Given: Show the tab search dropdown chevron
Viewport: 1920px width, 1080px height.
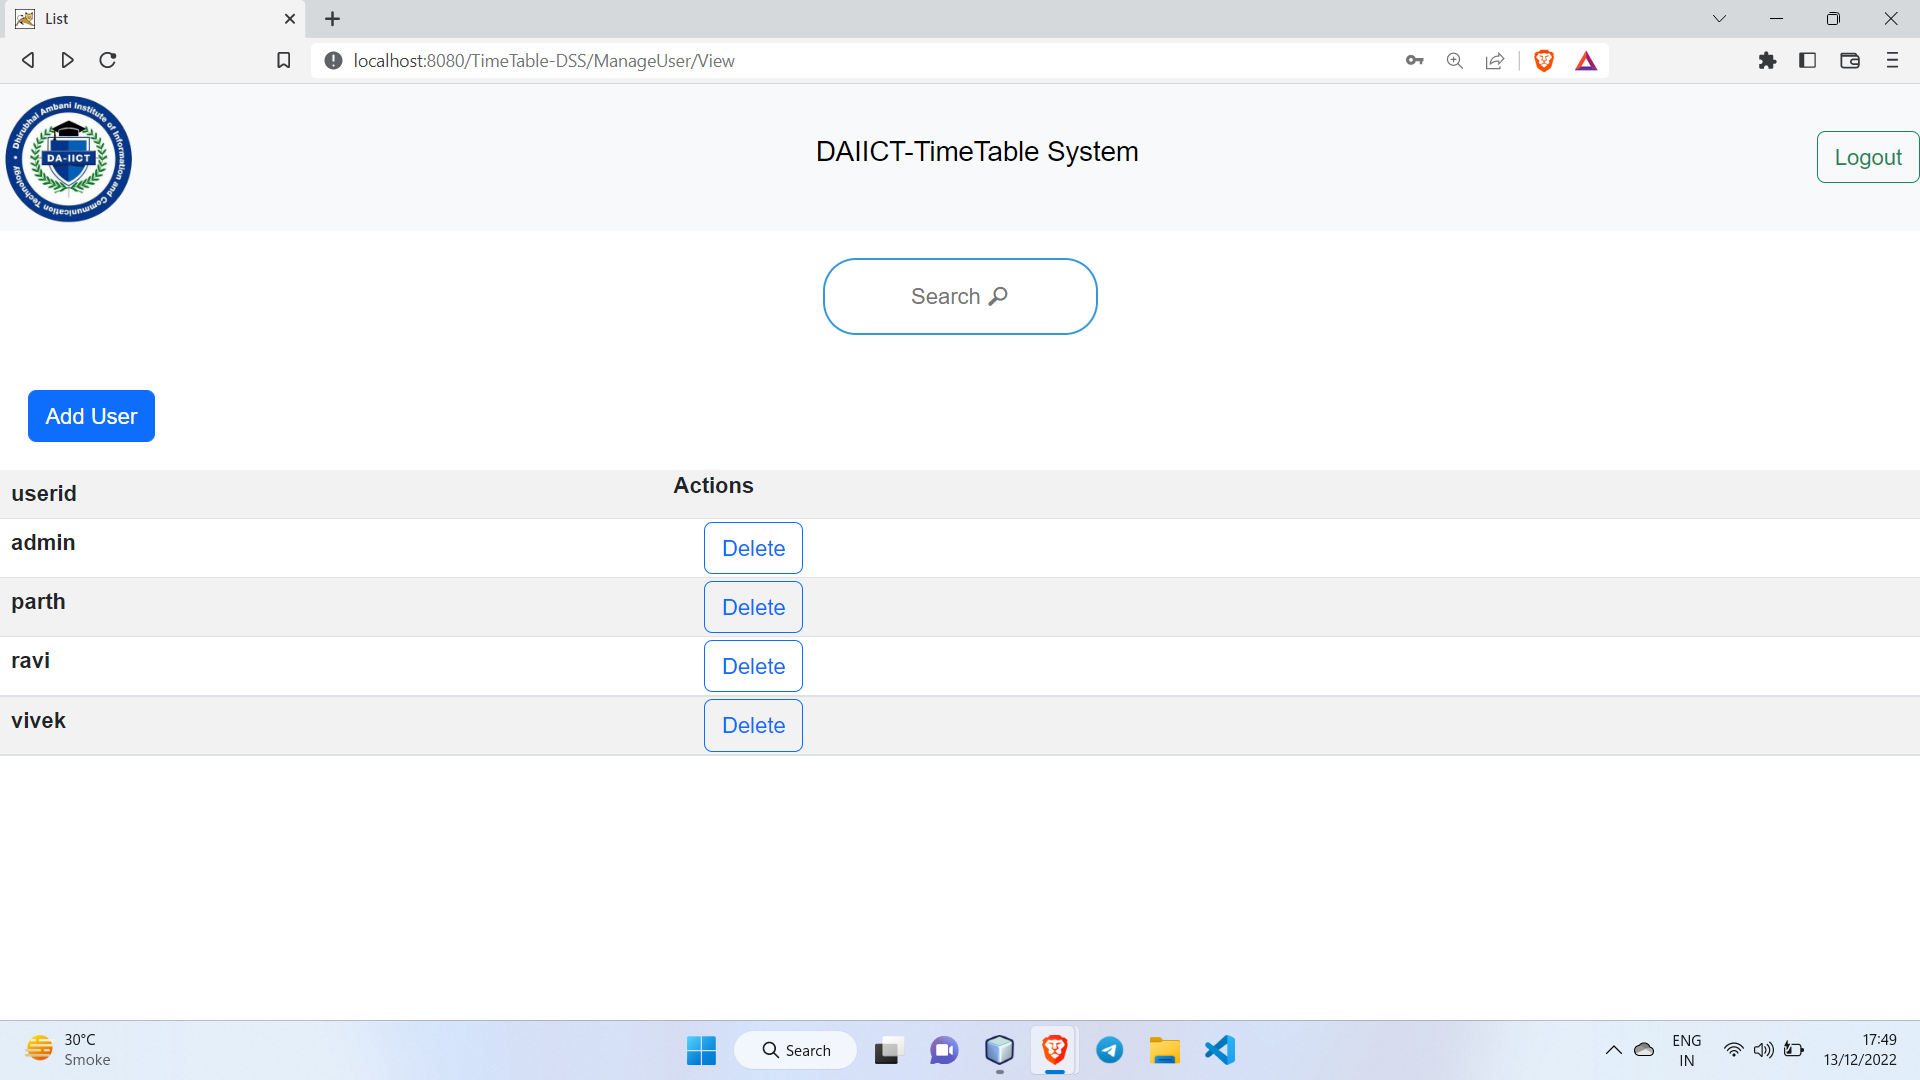Looking at the screenshot, I should pyautogui.click(x=1719, y=19).
